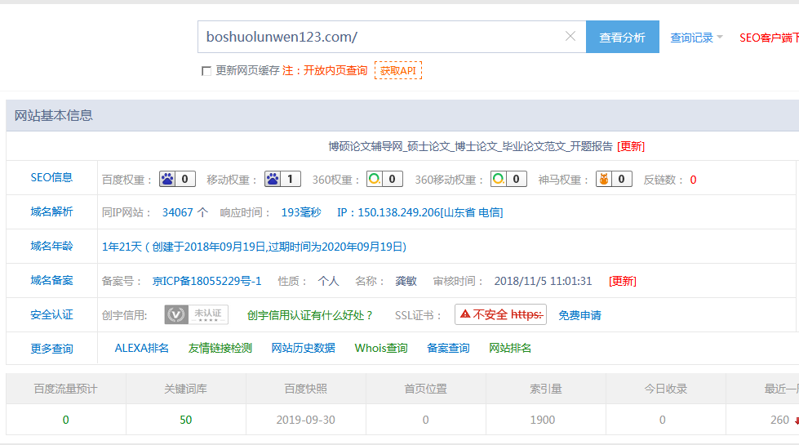Screen dimensions: 799x445
Task: Open Whois查询 link
Action: (381, 348)
